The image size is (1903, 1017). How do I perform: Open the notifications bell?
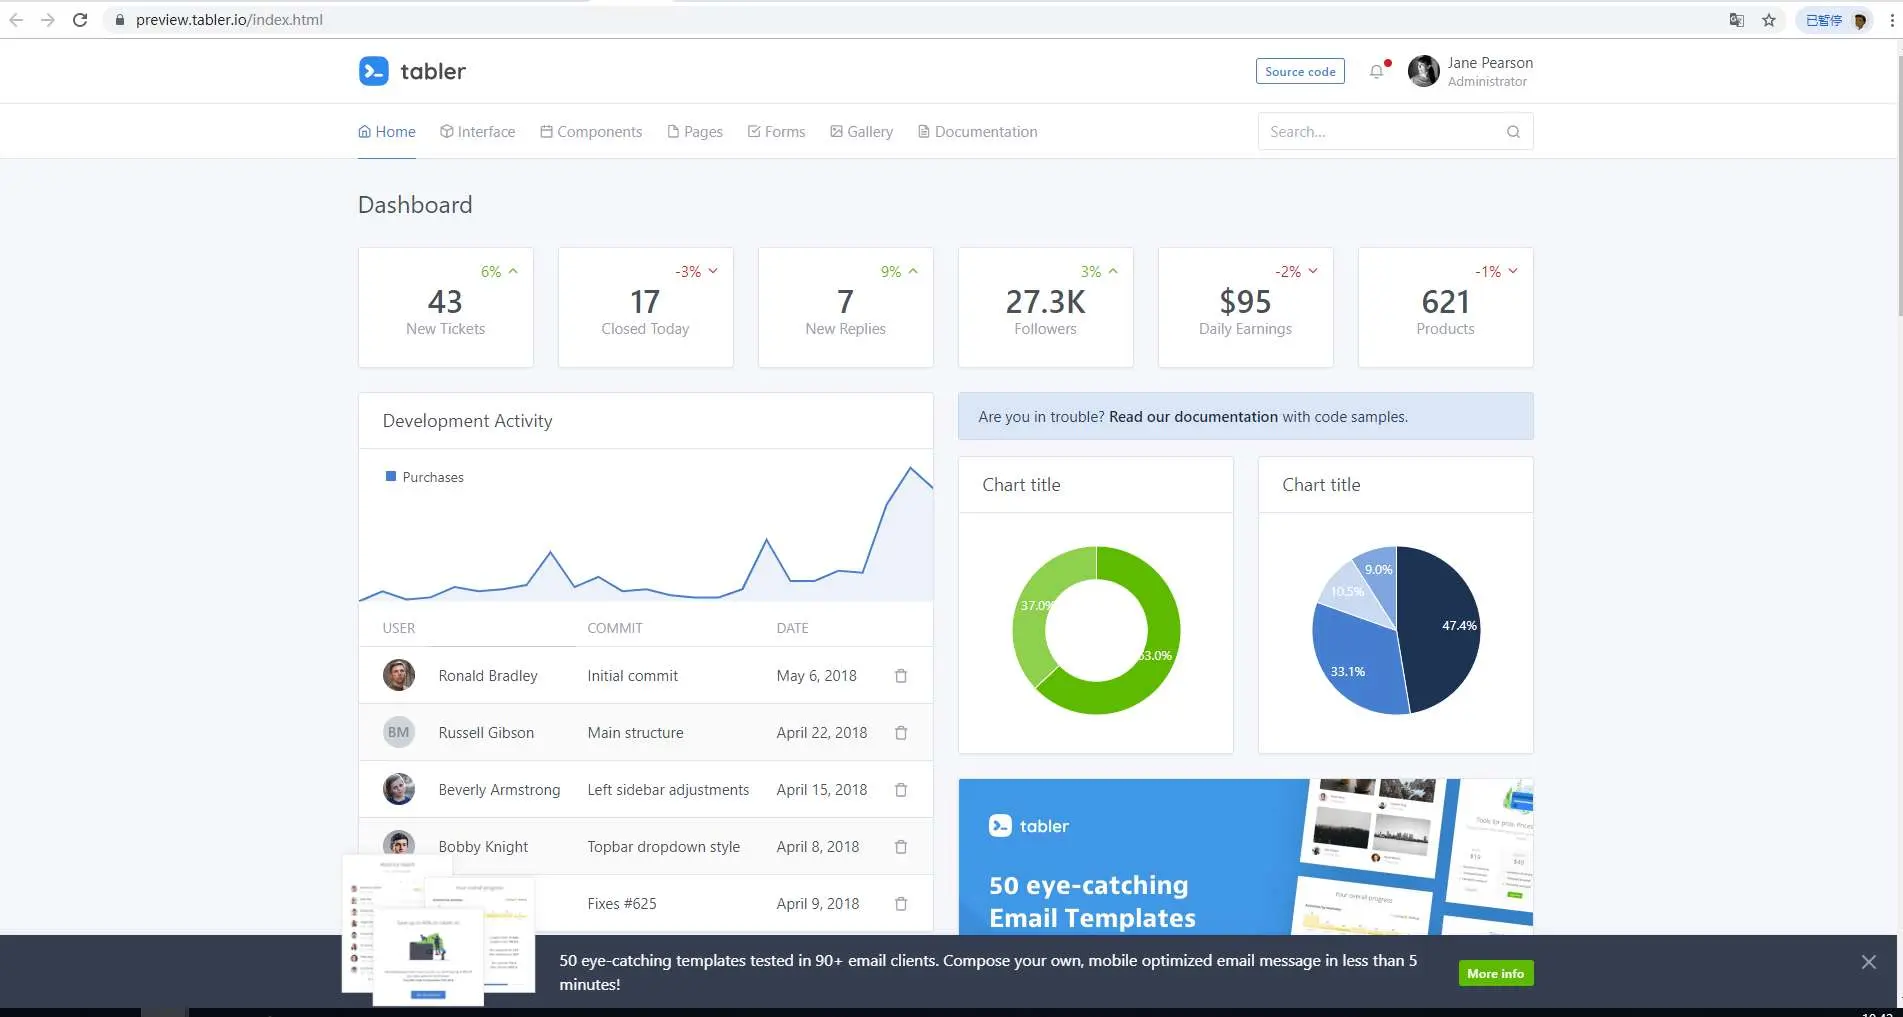pyautogui.click(x=1377, y=71)
